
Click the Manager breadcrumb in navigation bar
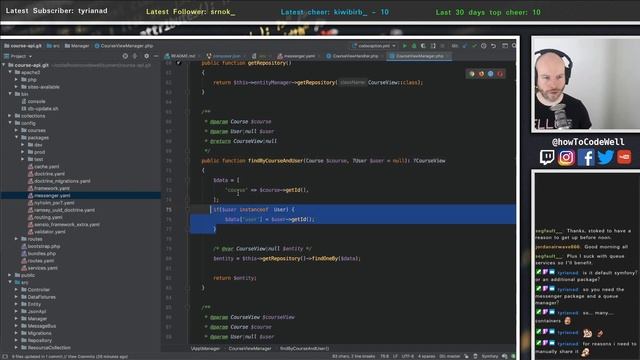pyautogui.click(x=77, y=46)
